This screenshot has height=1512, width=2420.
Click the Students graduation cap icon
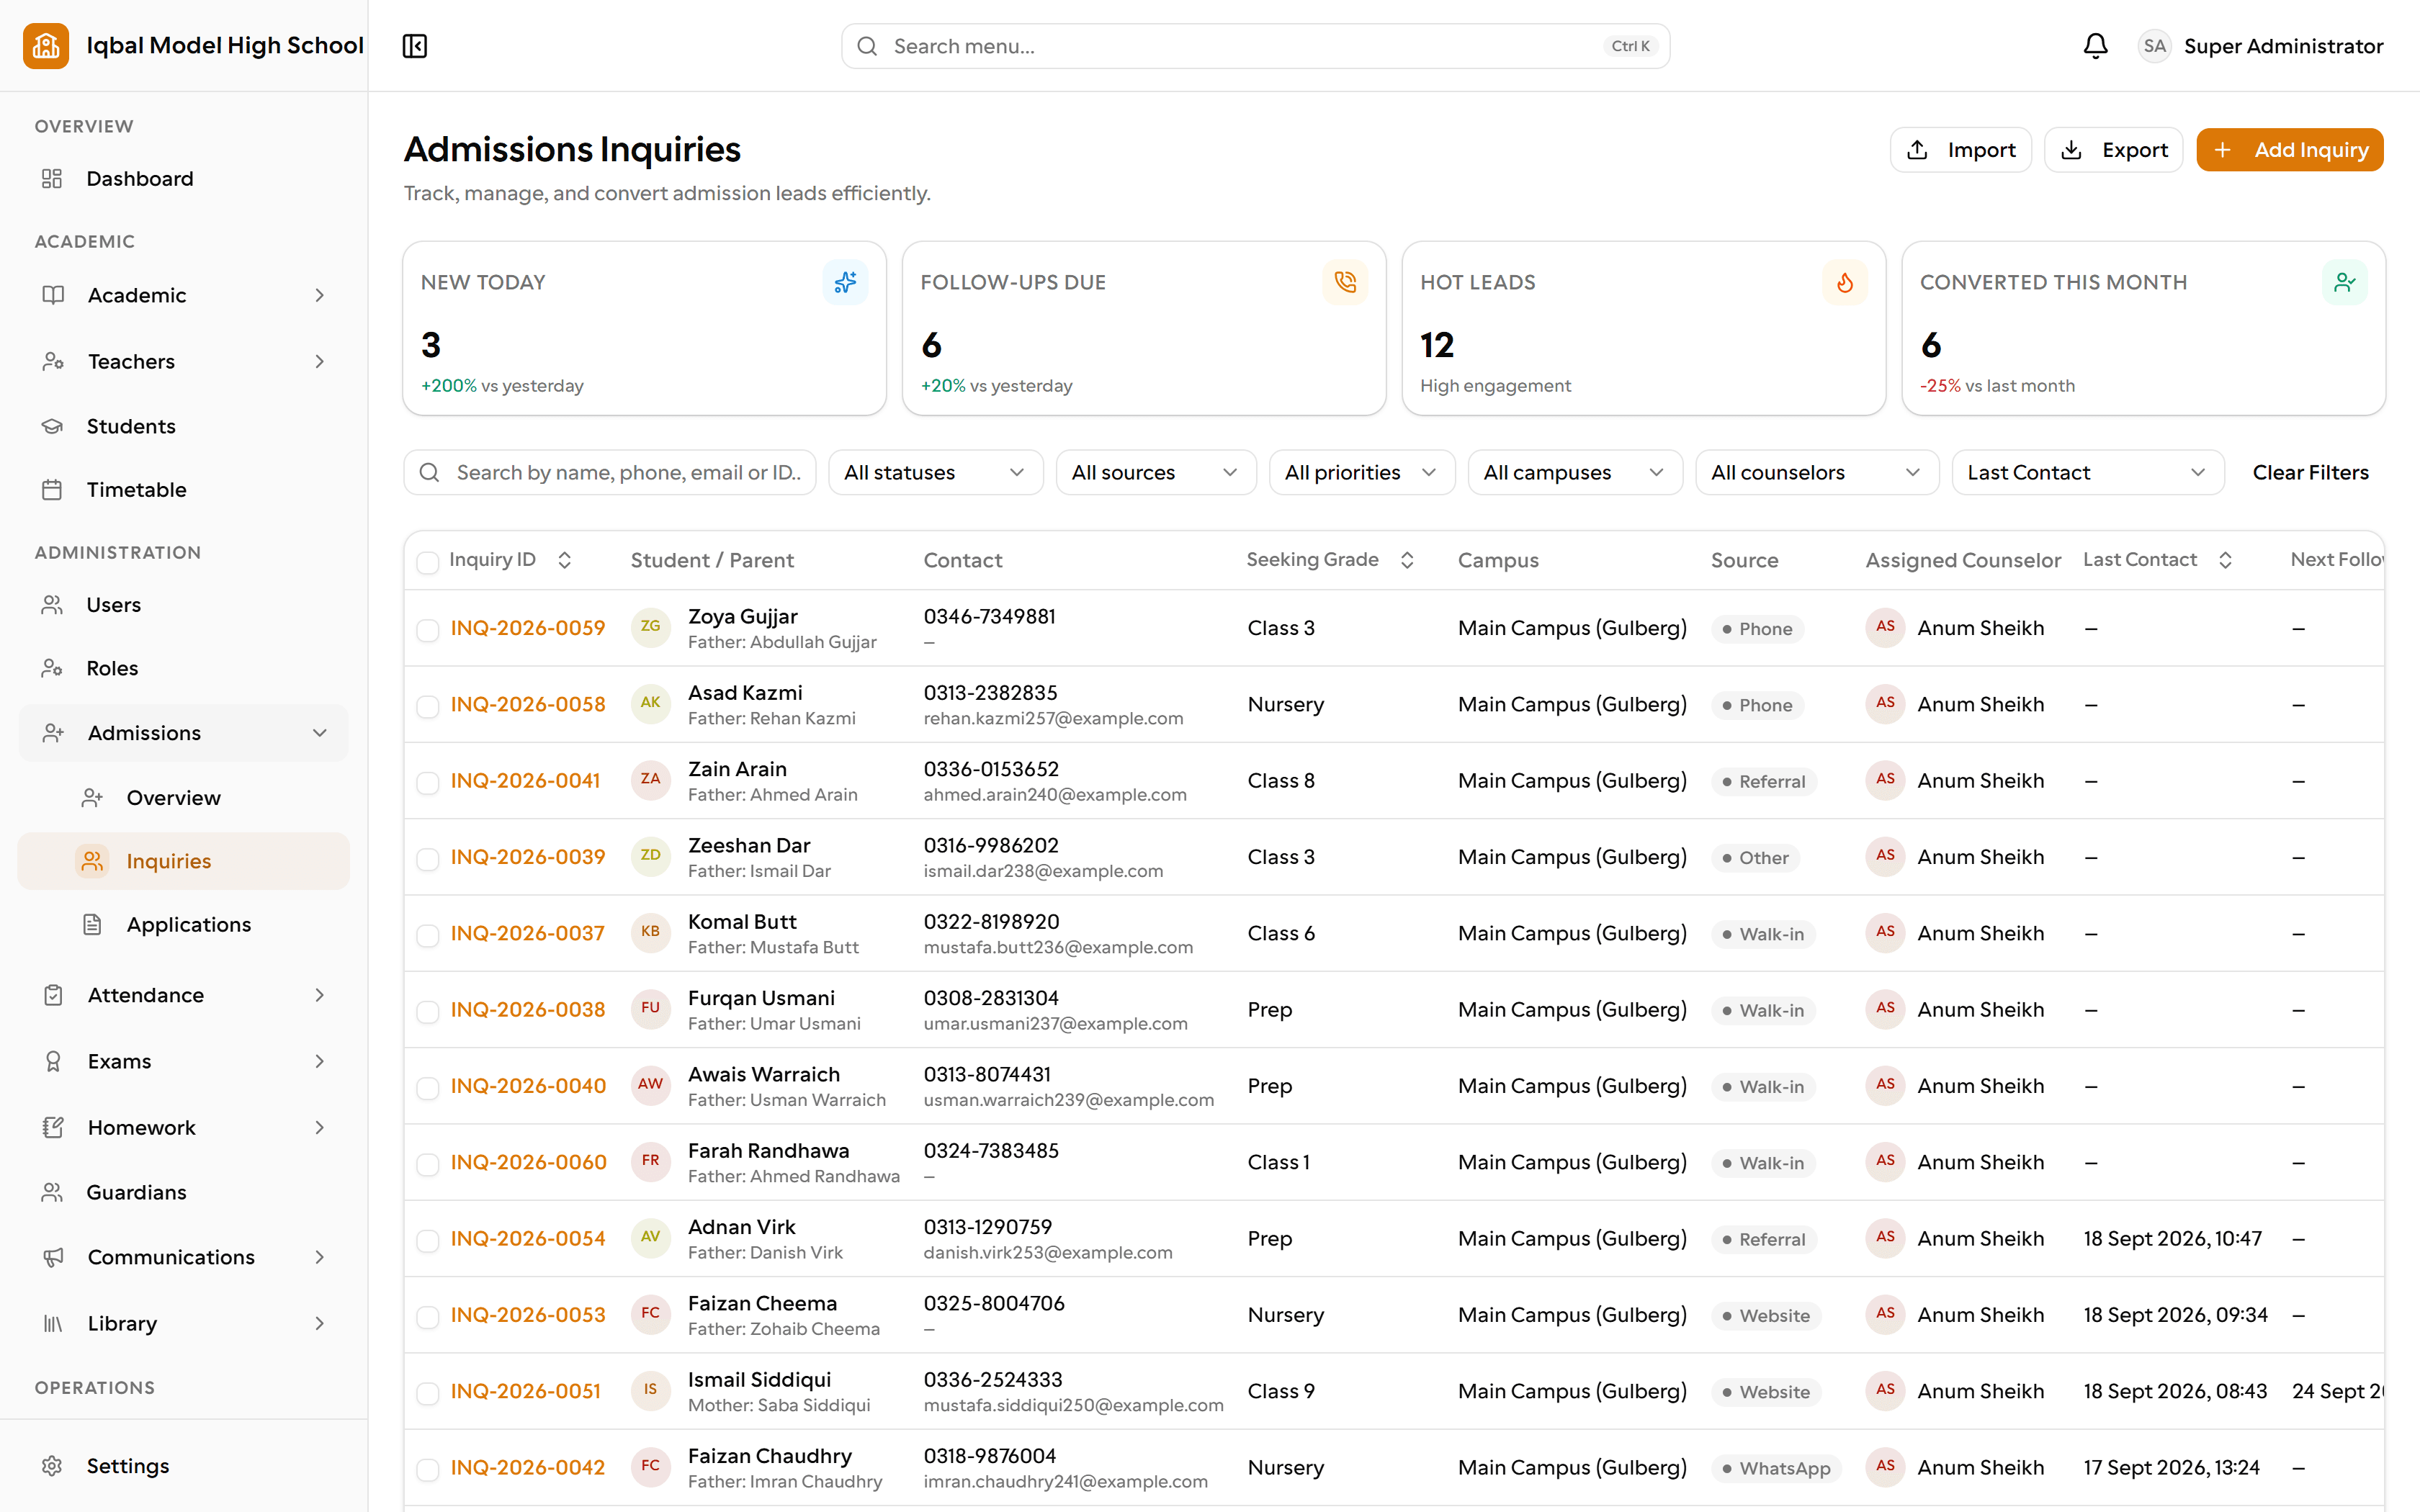point(52,427)
